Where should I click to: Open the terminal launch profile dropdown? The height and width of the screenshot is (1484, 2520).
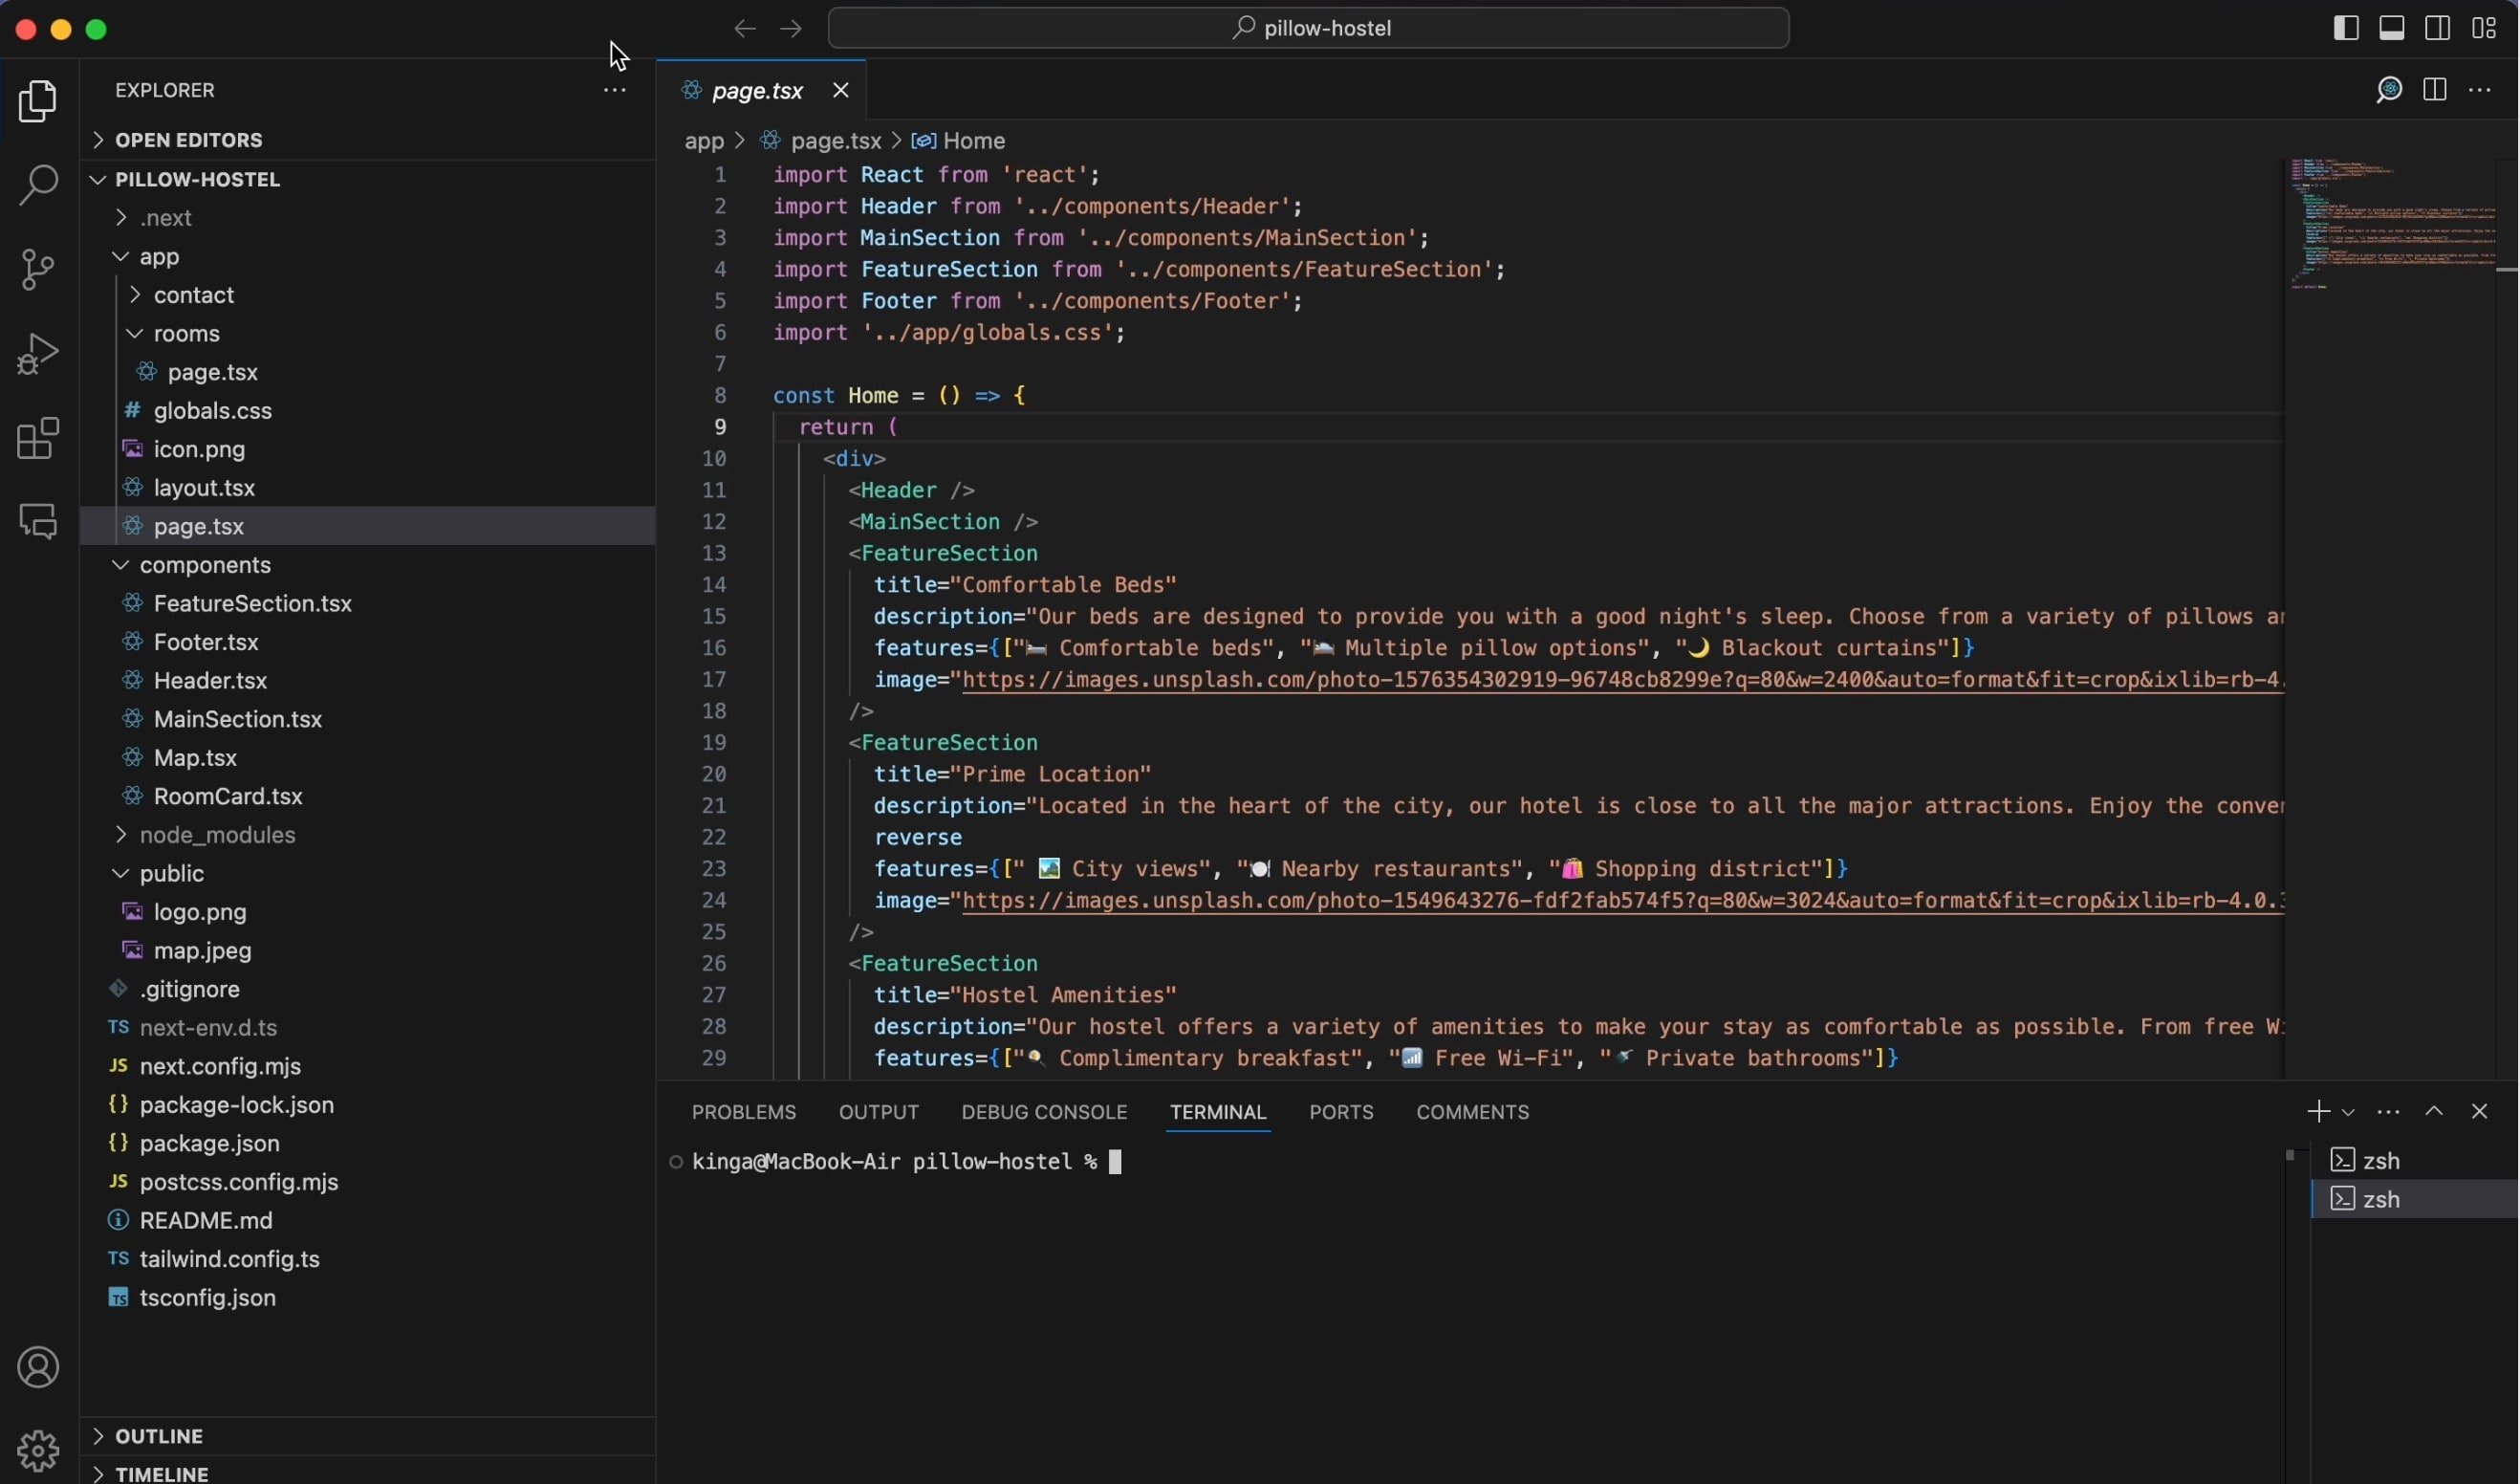(x=2347, y=1112)
